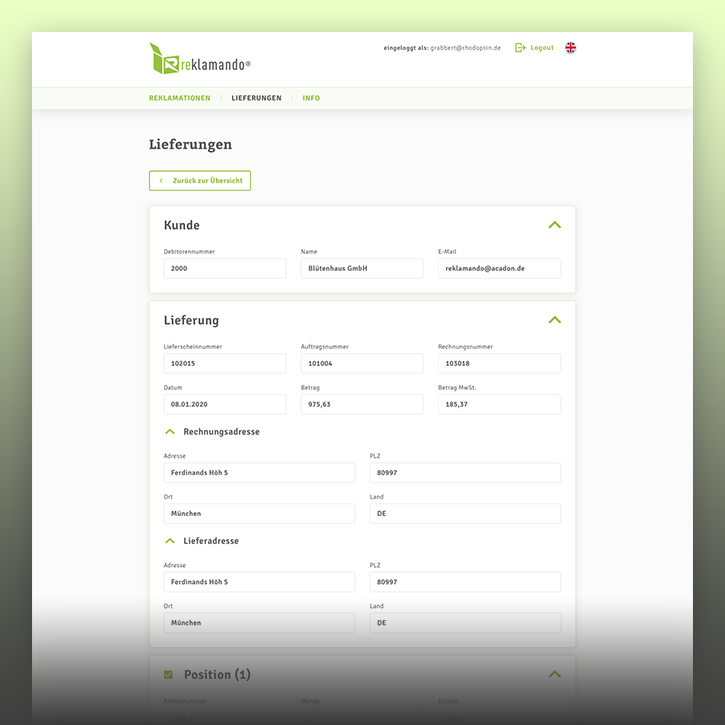Click the Lieferscheinnummer field
The image size is (725, 725).
(x=224, y=364)
